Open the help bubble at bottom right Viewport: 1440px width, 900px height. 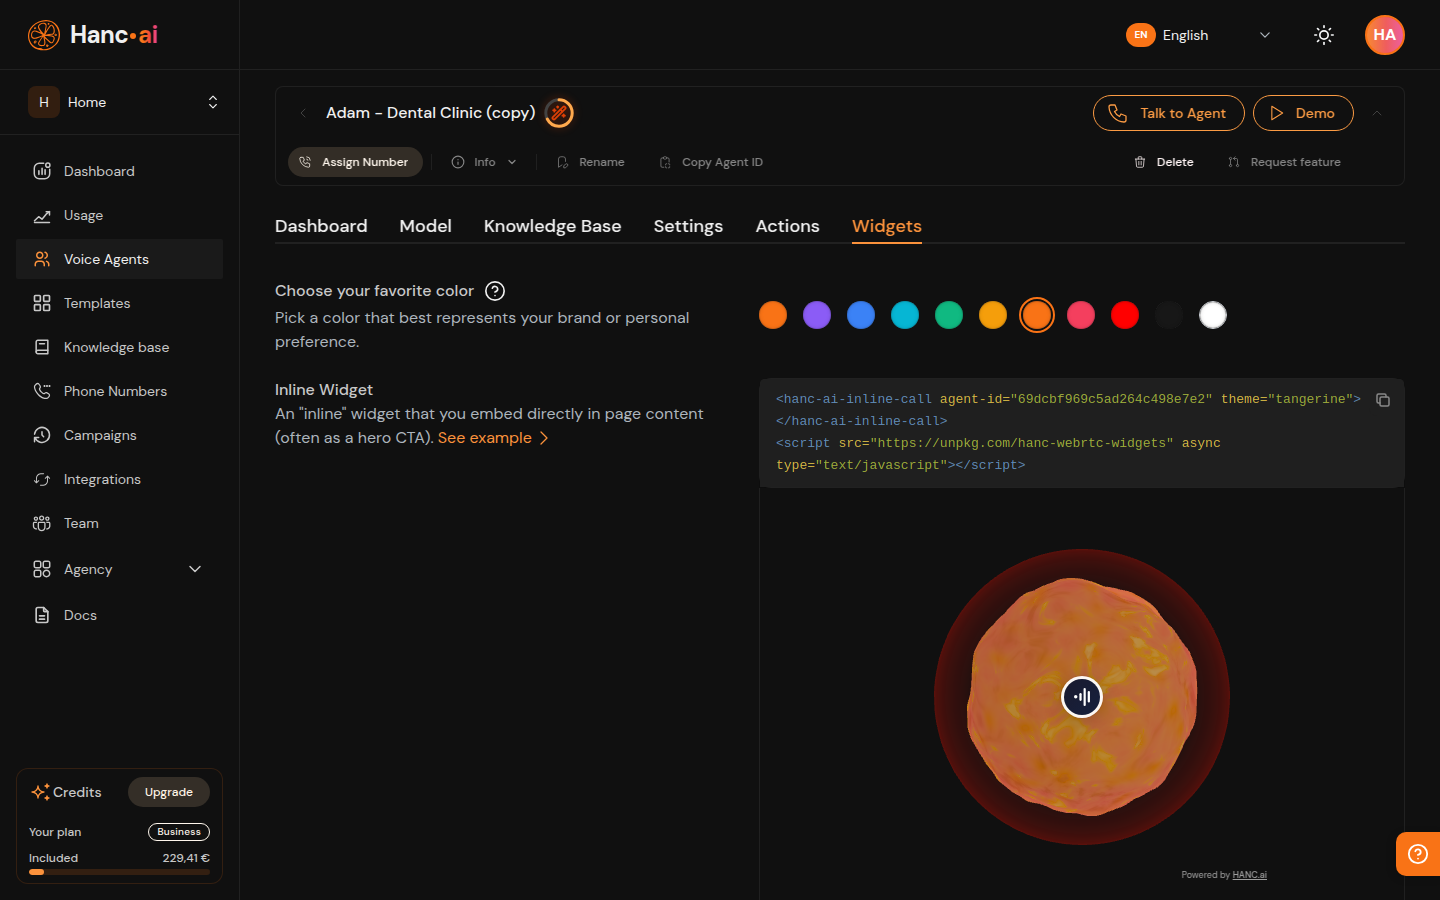(1417, 854)
